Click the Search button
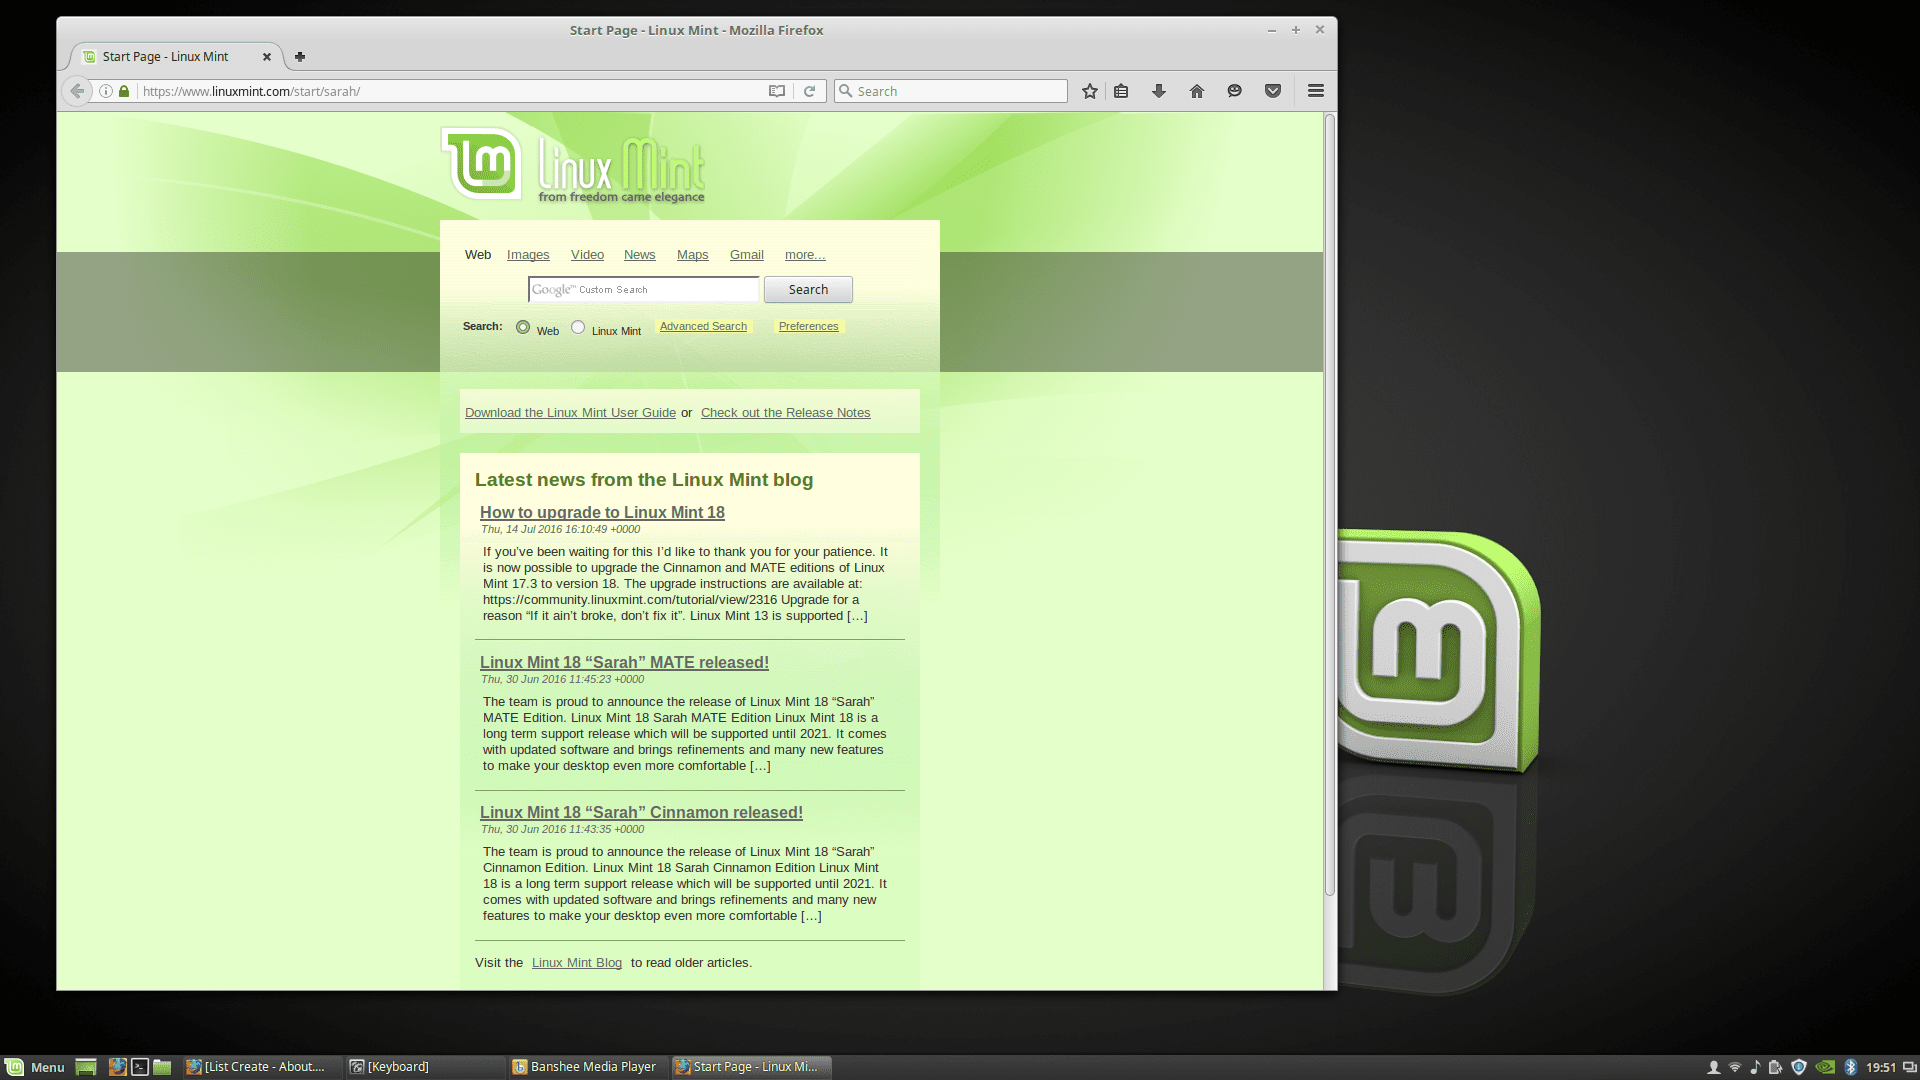This screenshot has width=1920, height=1080. [808, 289]
